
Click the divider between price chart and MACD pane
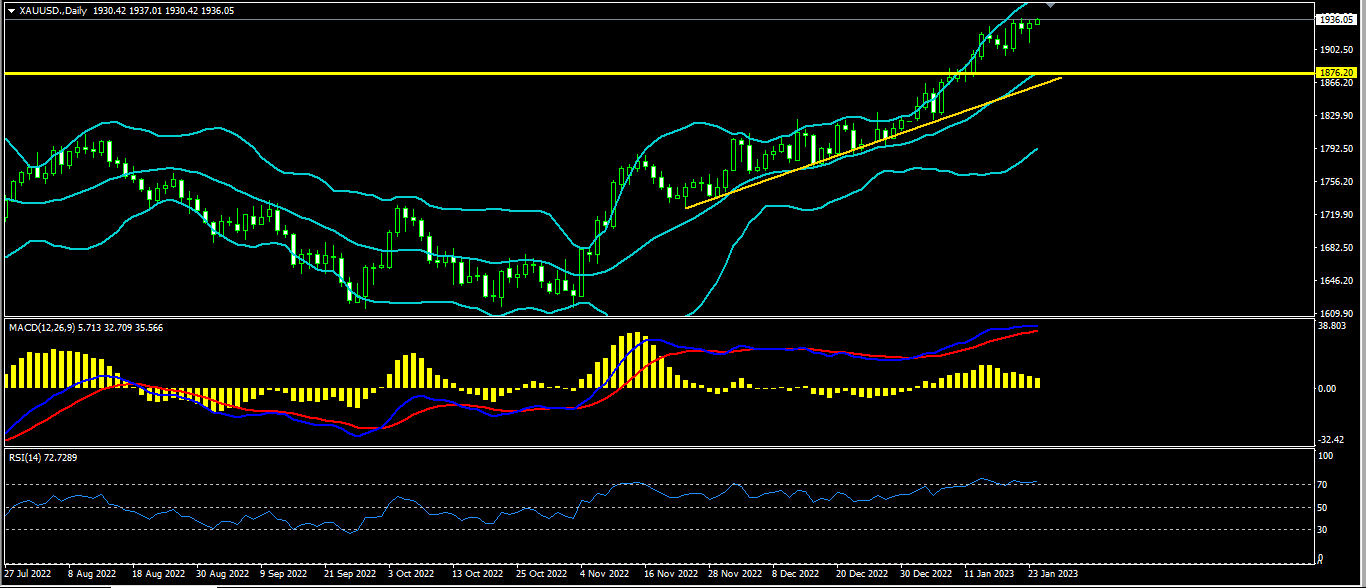click(660, 318)
